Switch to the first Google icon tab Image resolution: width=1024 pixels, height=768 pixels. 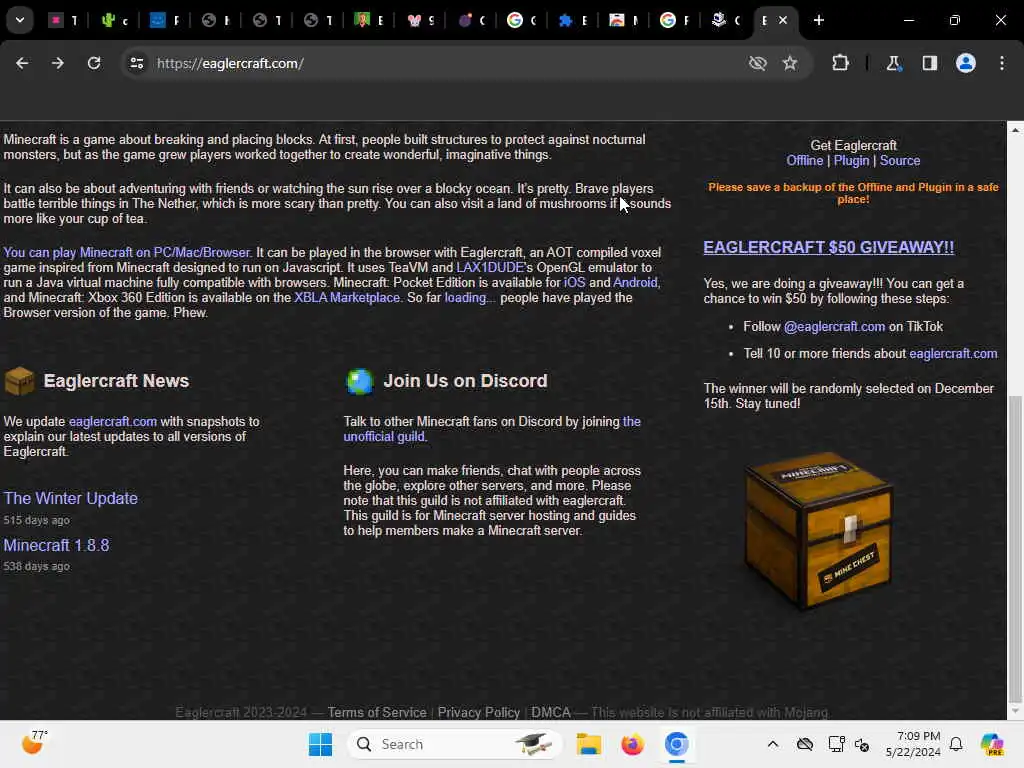click(x=522, y=20)
